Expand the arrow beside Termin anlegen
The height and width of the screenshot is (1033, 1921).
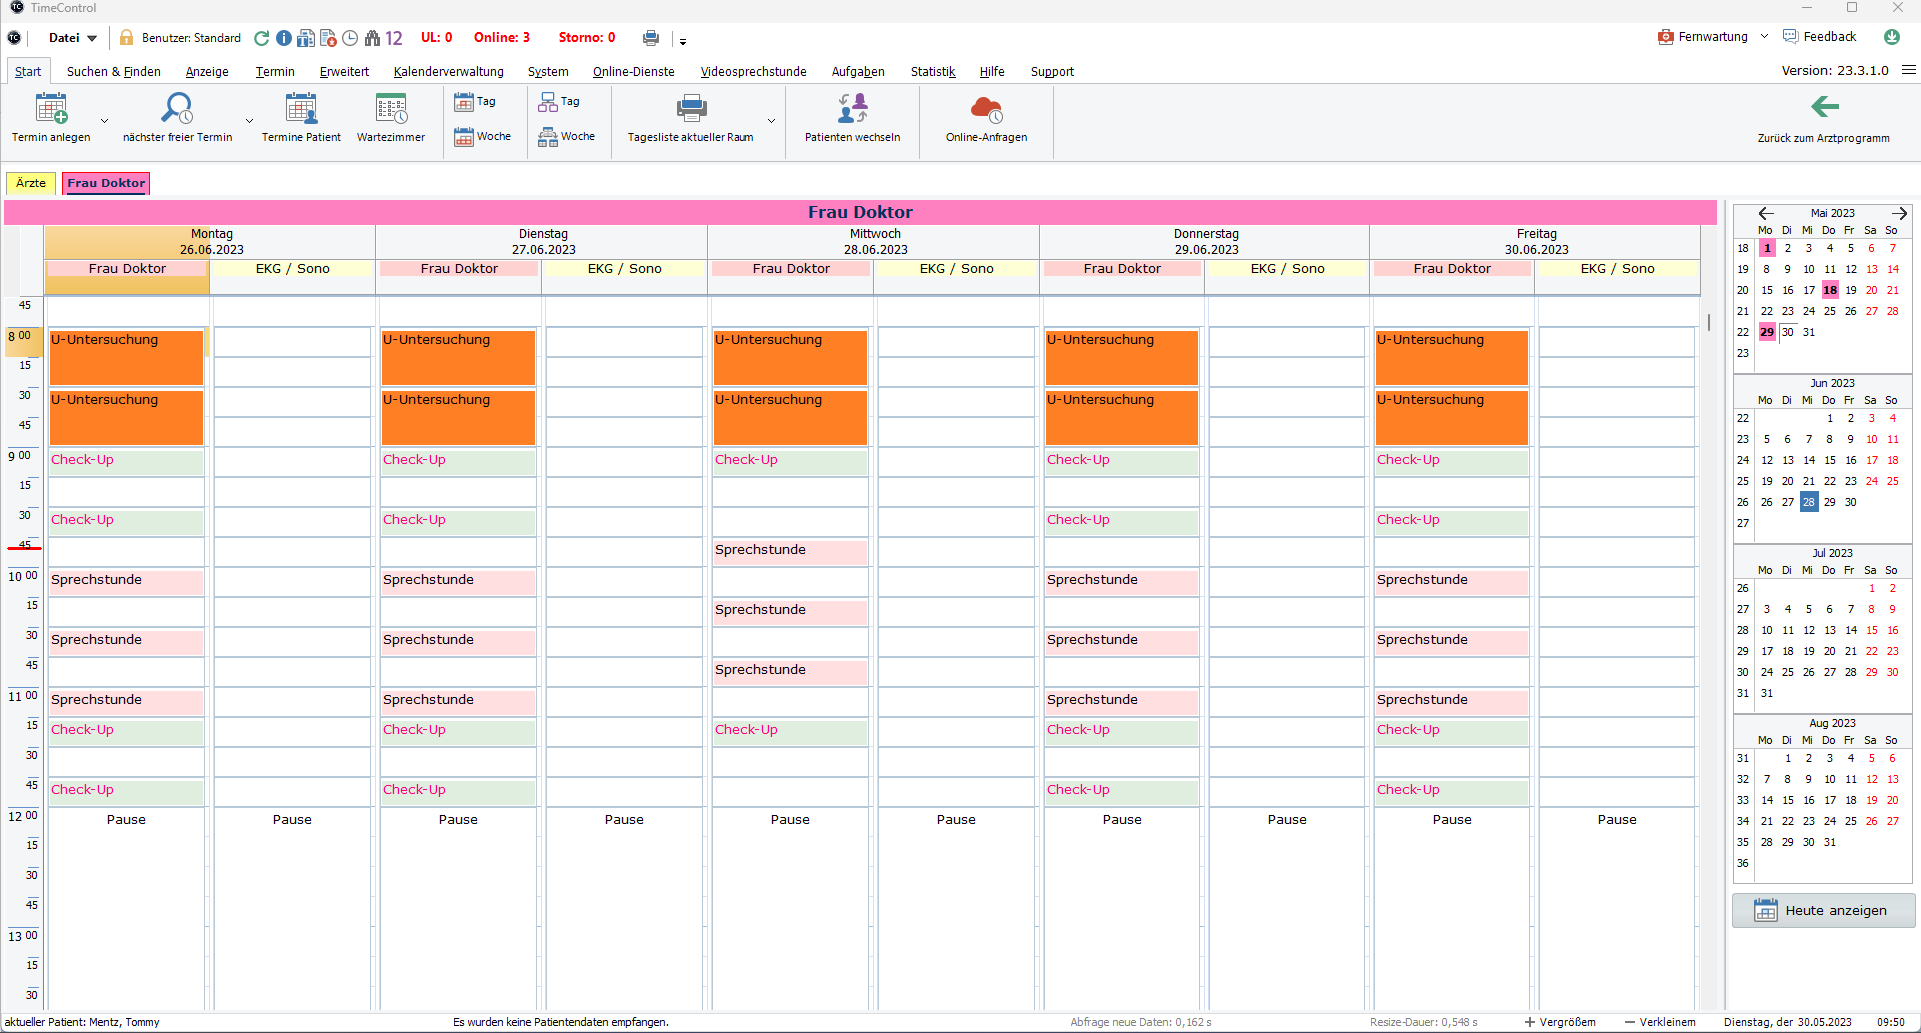click(104, 121)
